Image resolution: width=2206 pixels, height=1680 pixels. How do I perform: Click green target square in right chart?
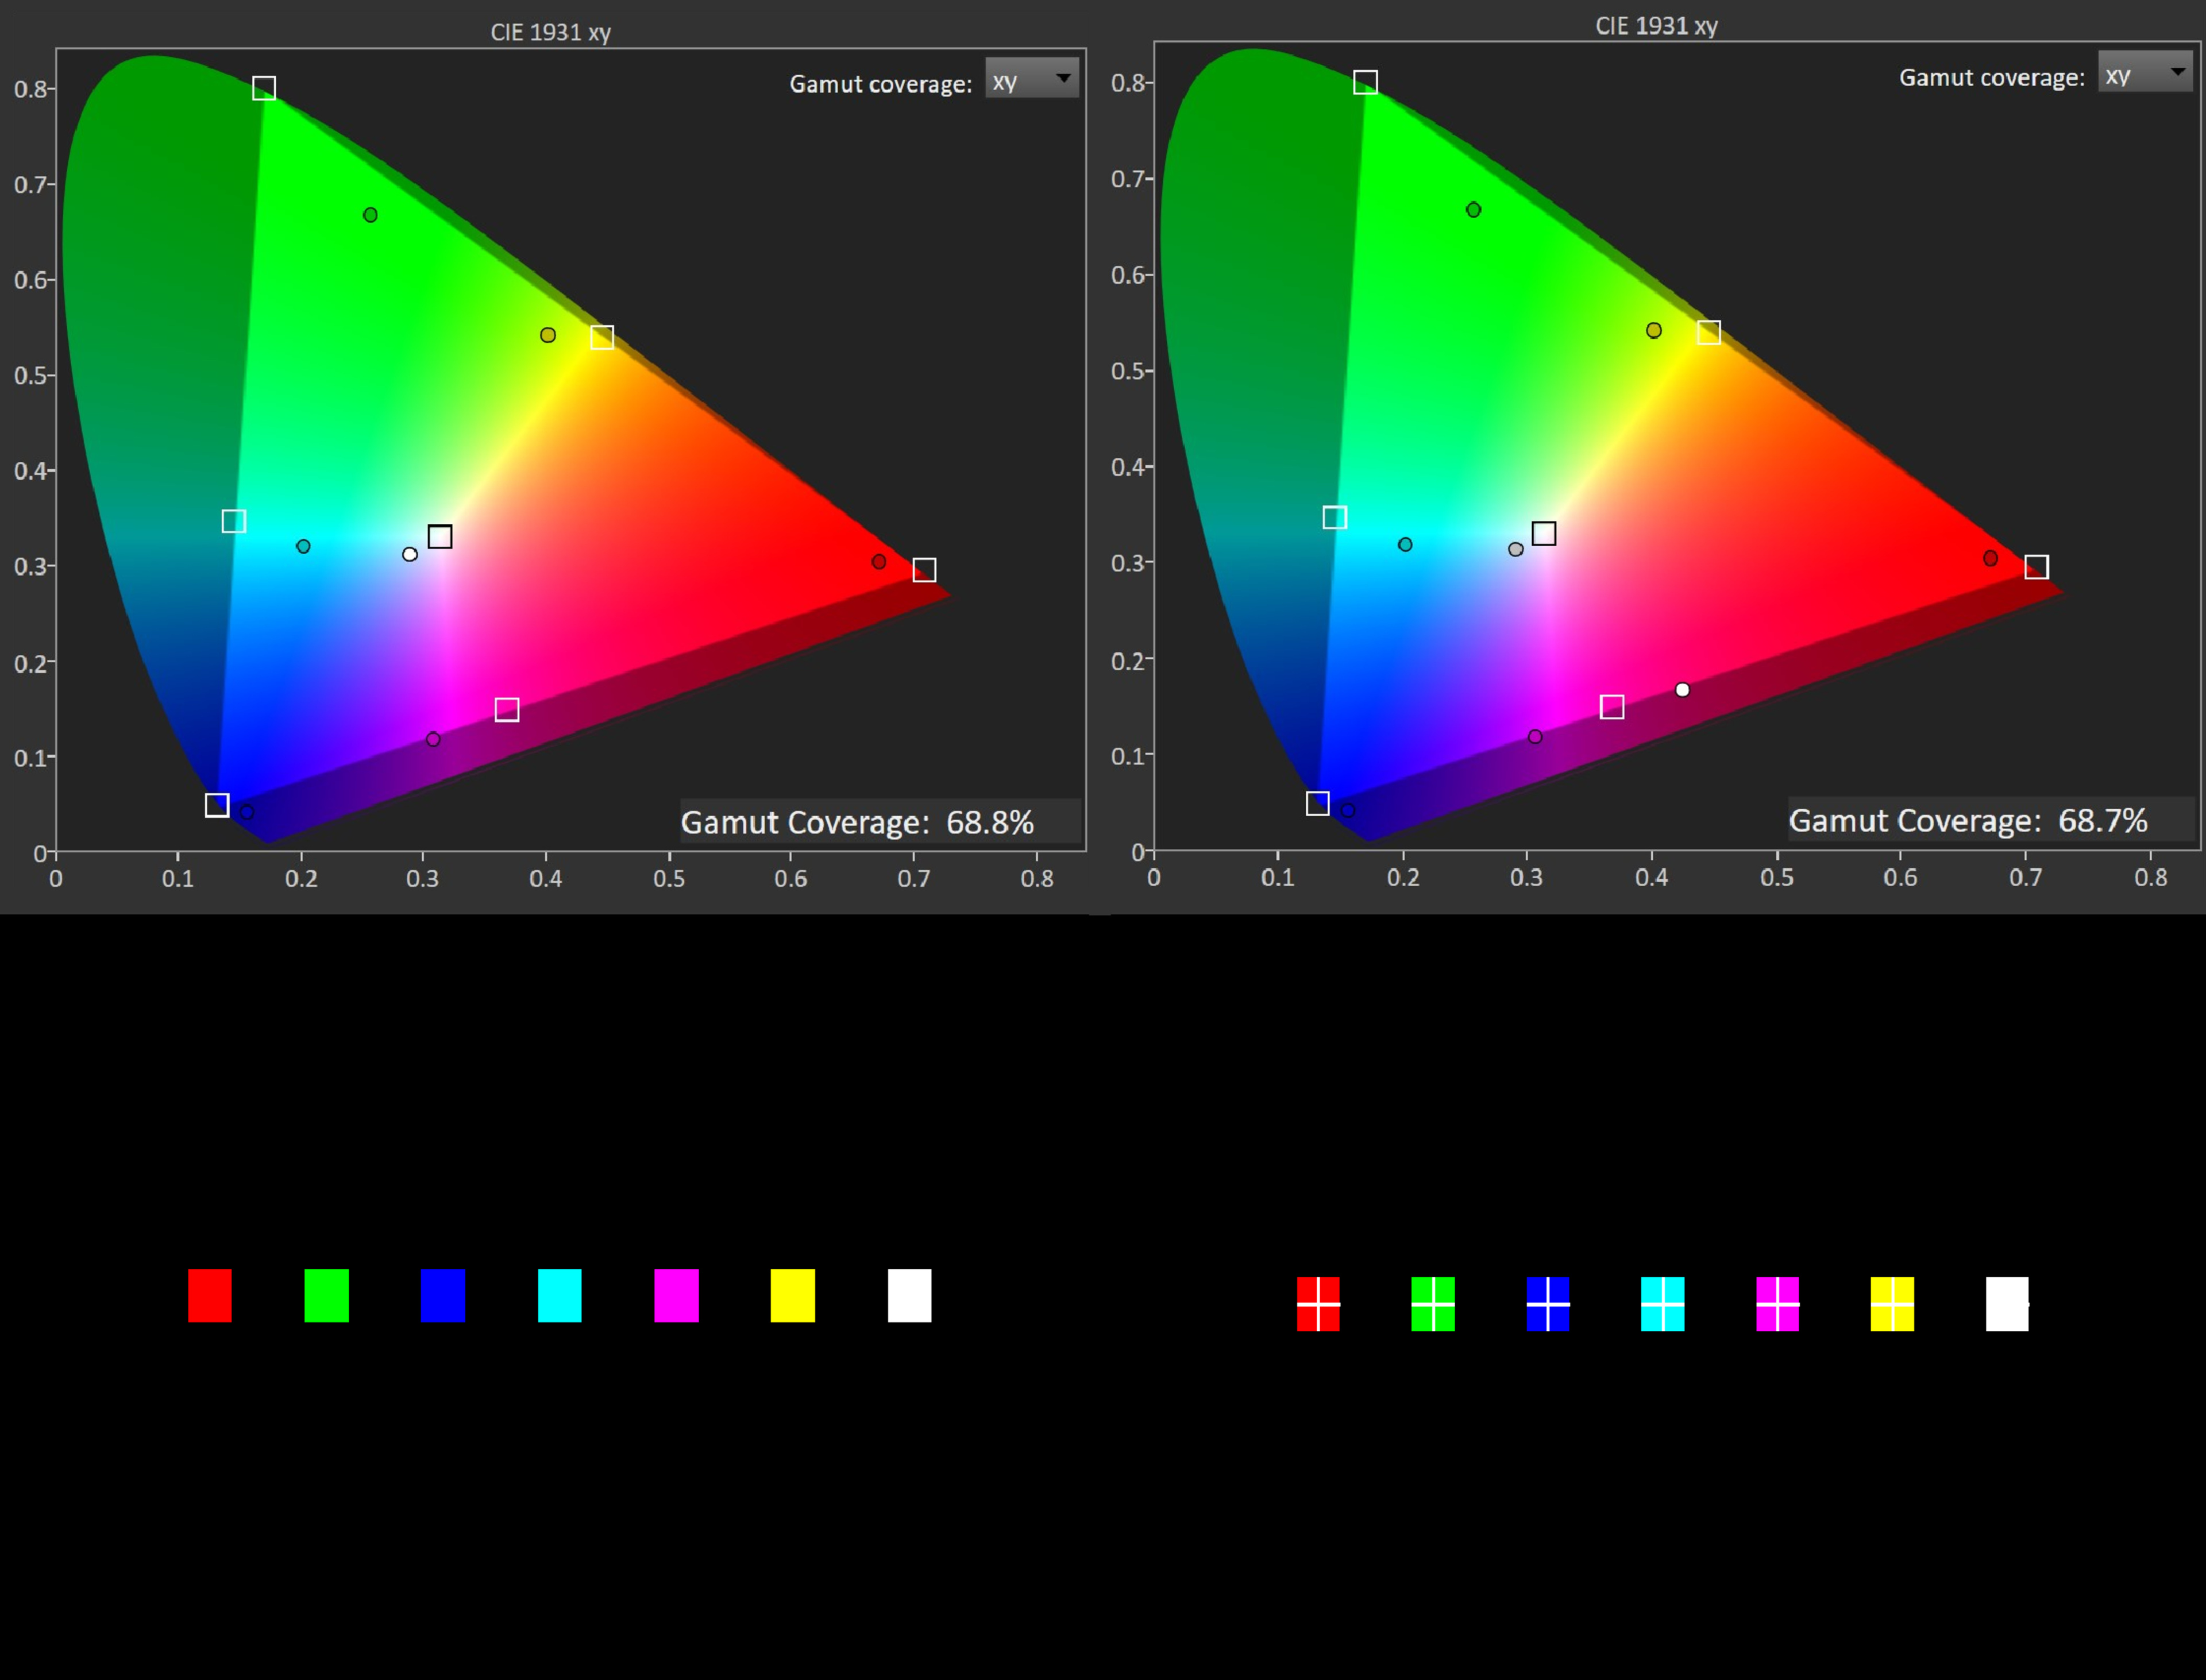(x=1365, y=82)
